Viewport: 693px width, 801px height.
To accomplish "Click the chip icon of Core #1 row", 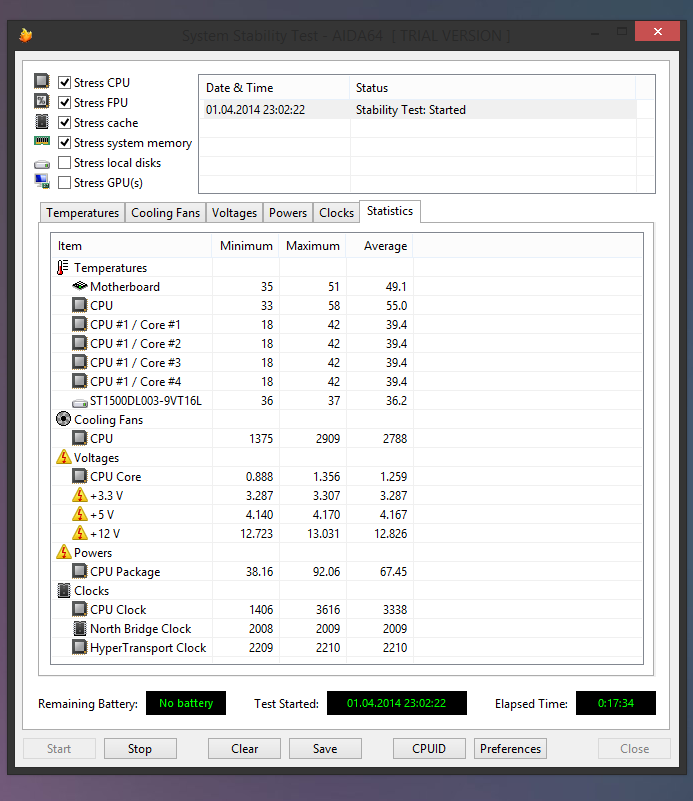I will tap(79, 324).
